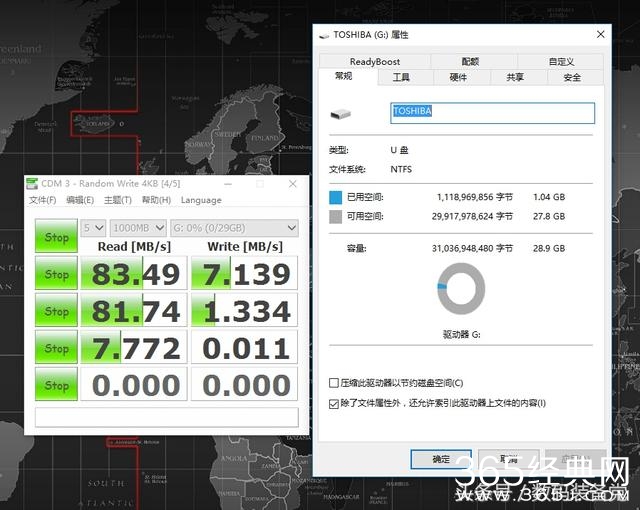Click the gray free space color square
640x510 pixels.
[335, 216]
